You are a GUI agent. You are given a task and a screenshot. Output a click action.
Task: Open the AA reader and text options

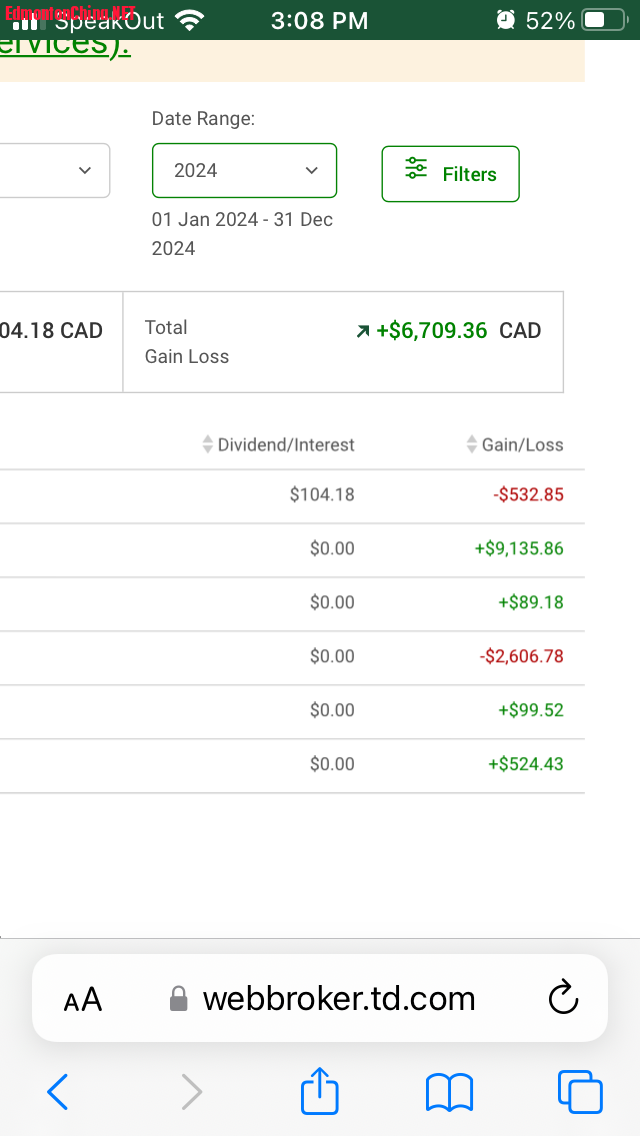tap(82, 999)
